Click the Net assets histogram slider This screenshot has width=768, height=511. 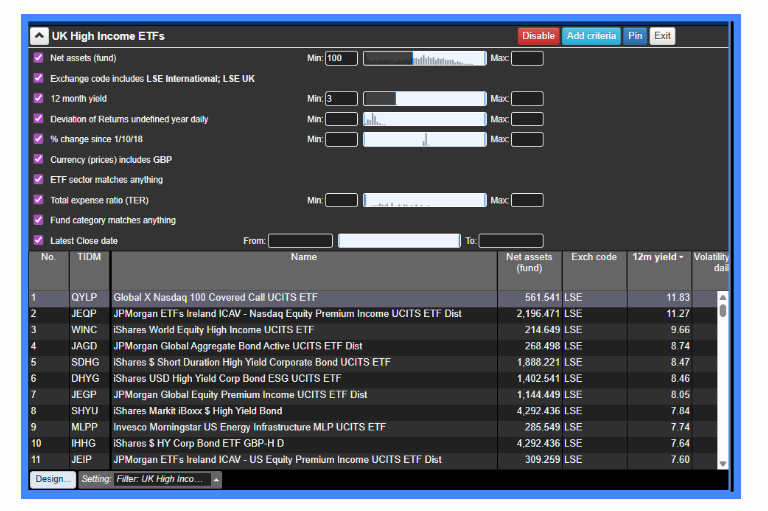[x=424, y=58]
